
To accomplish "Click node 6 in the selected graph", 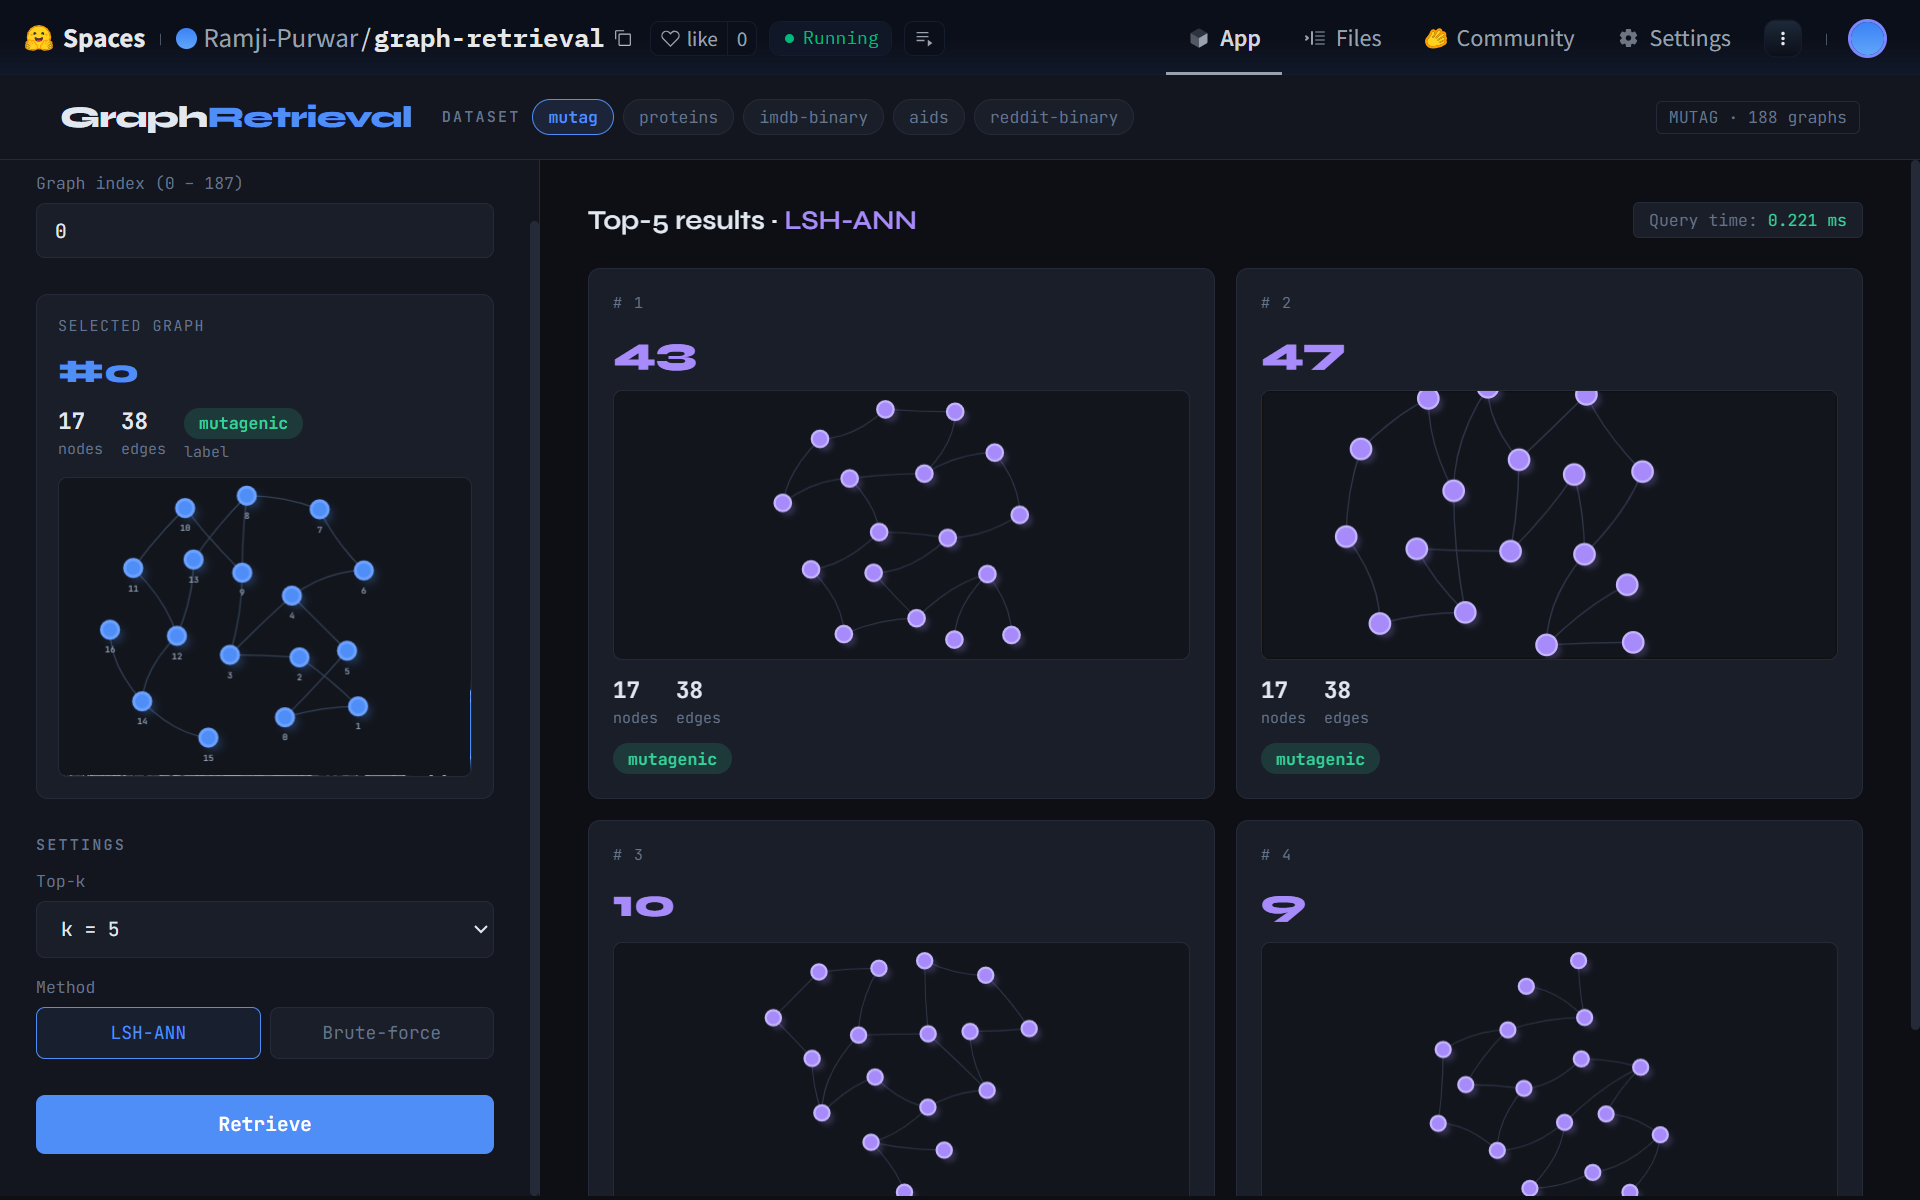I will [x=364, y=570].
